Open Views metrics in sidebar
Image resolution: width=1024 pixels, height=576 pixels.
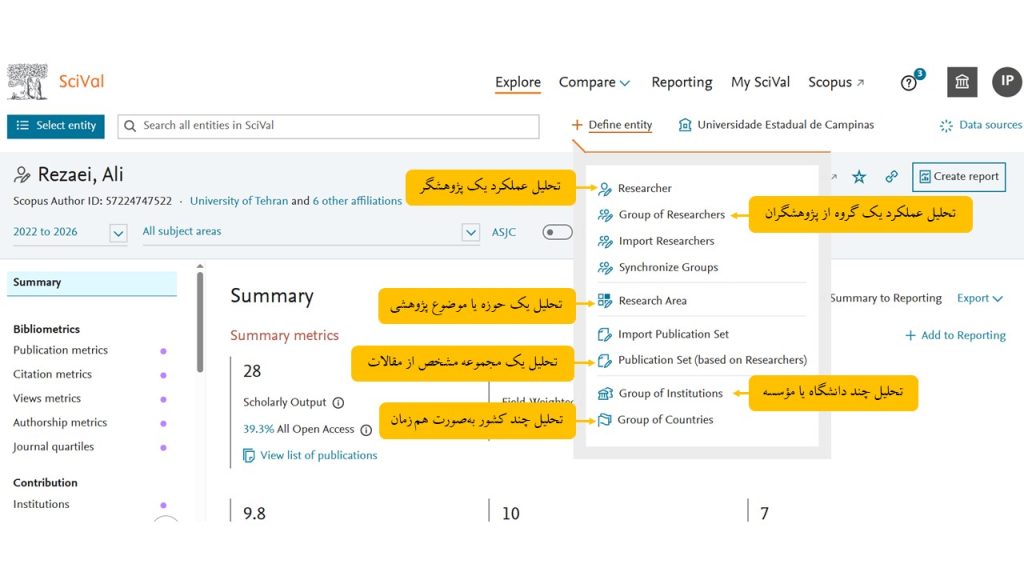pyautogui.click(x=47, y=398)
